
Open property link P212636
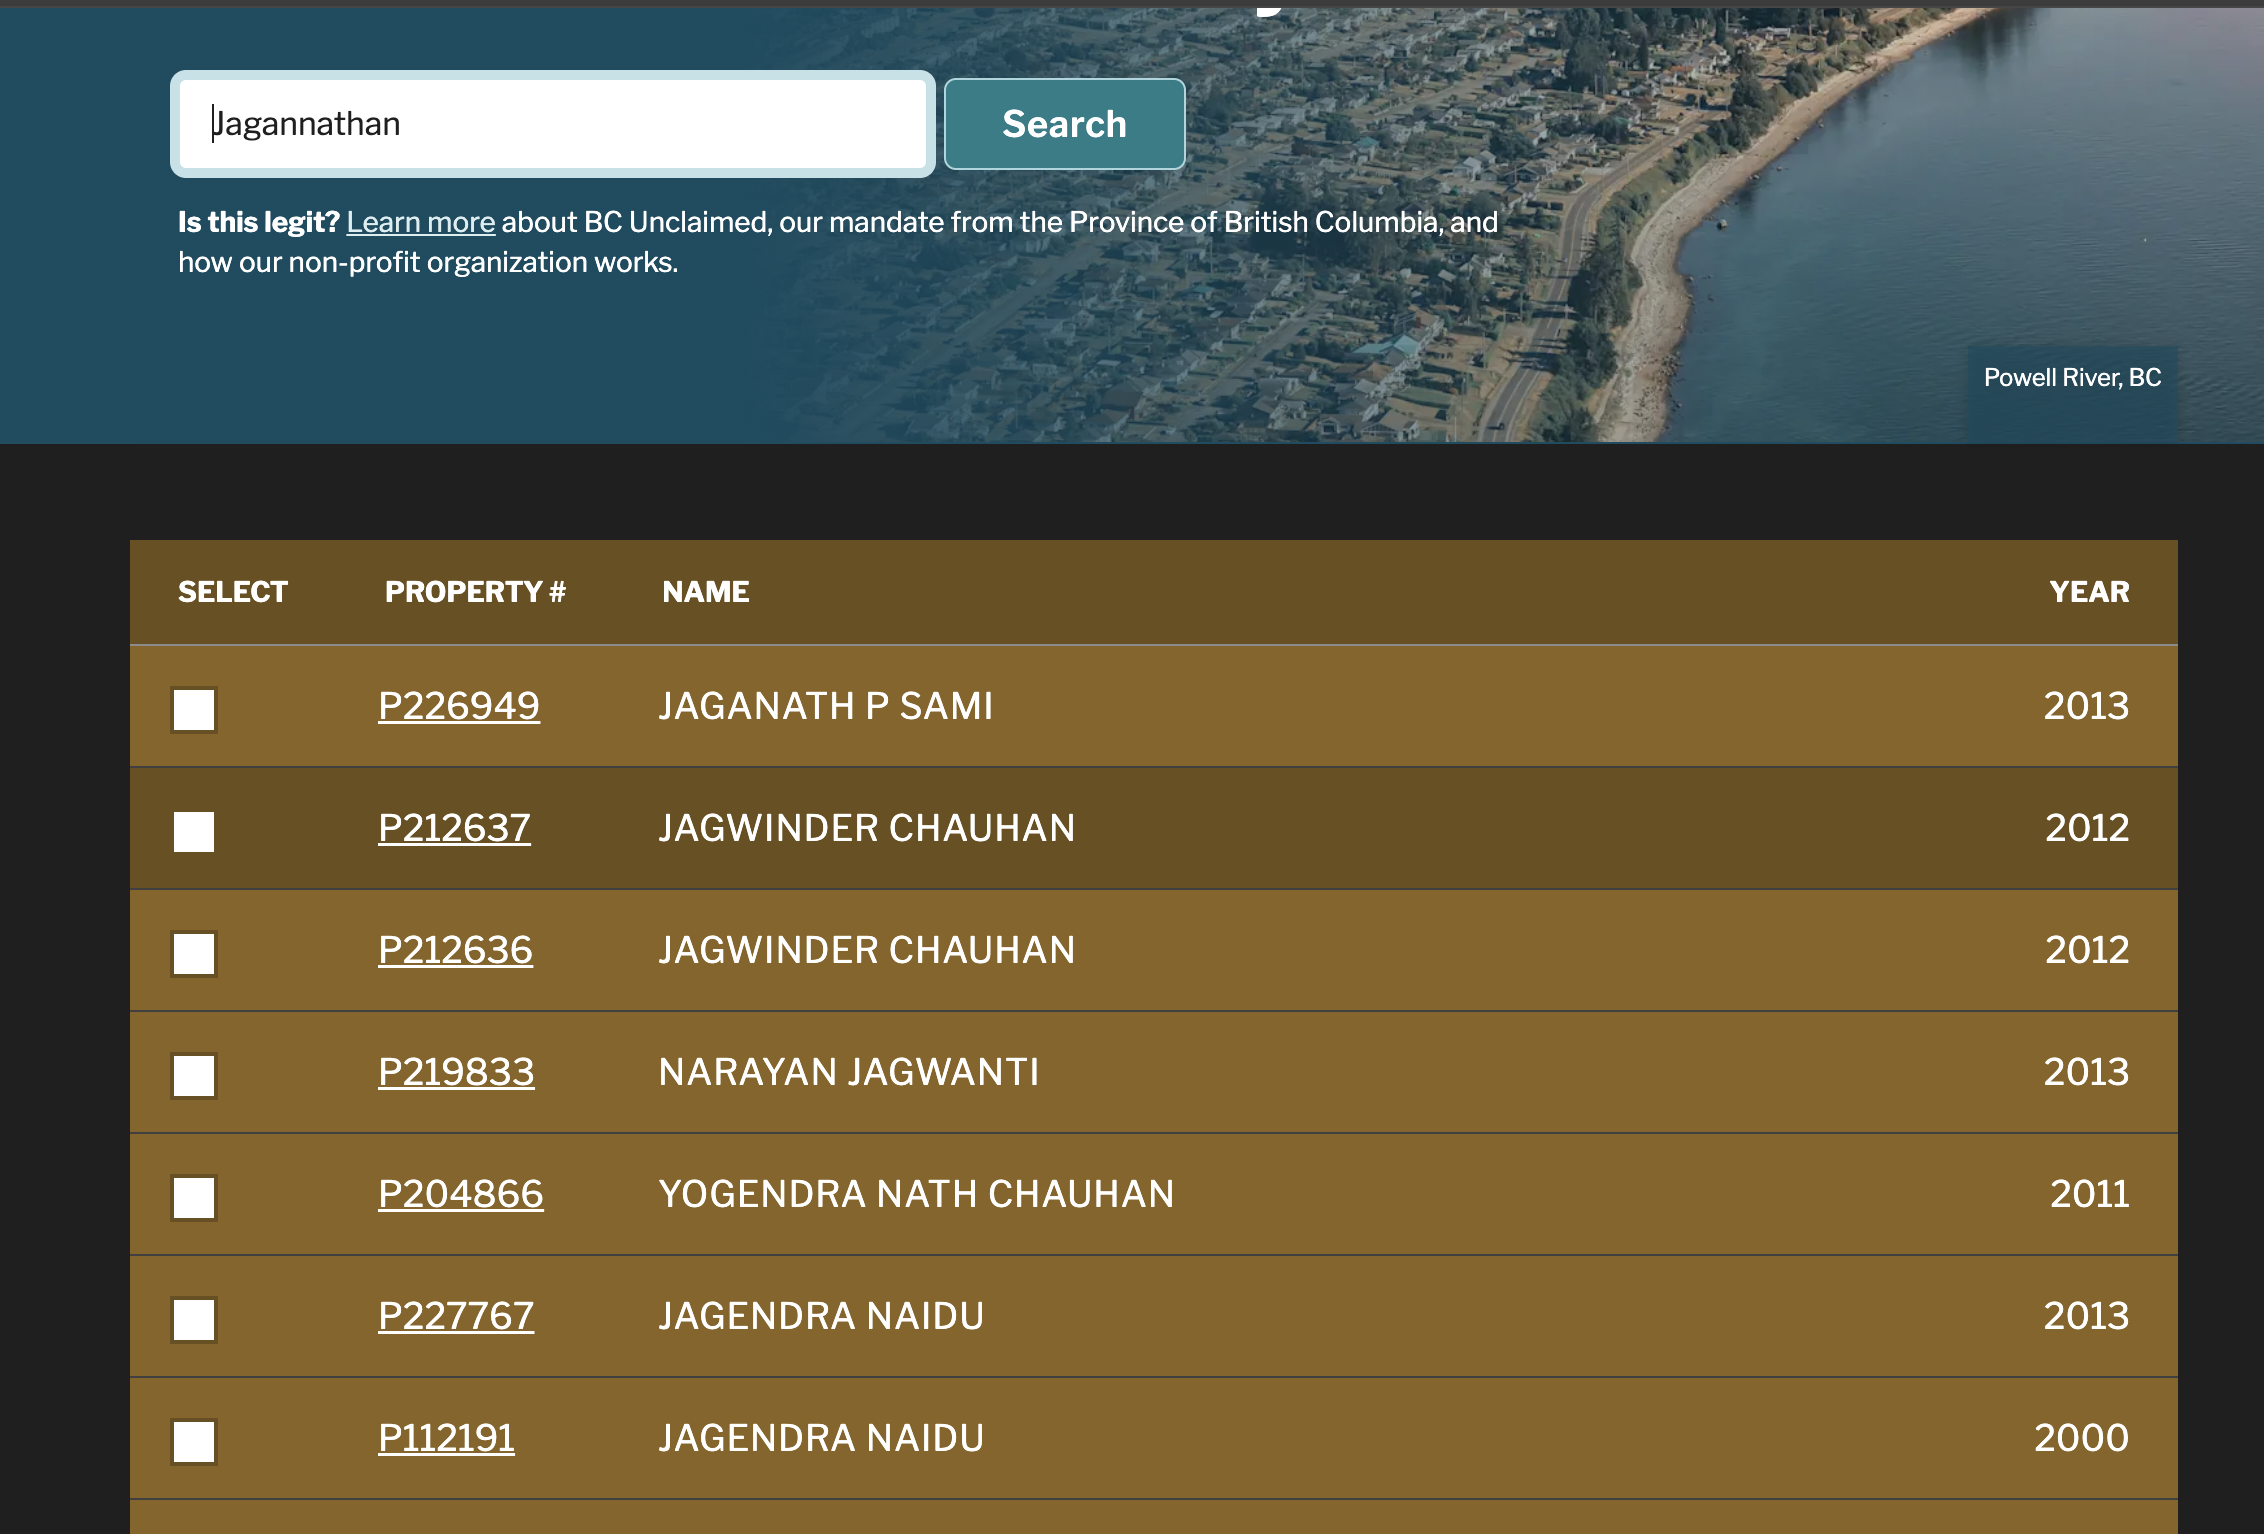click(x=455, y=950)
